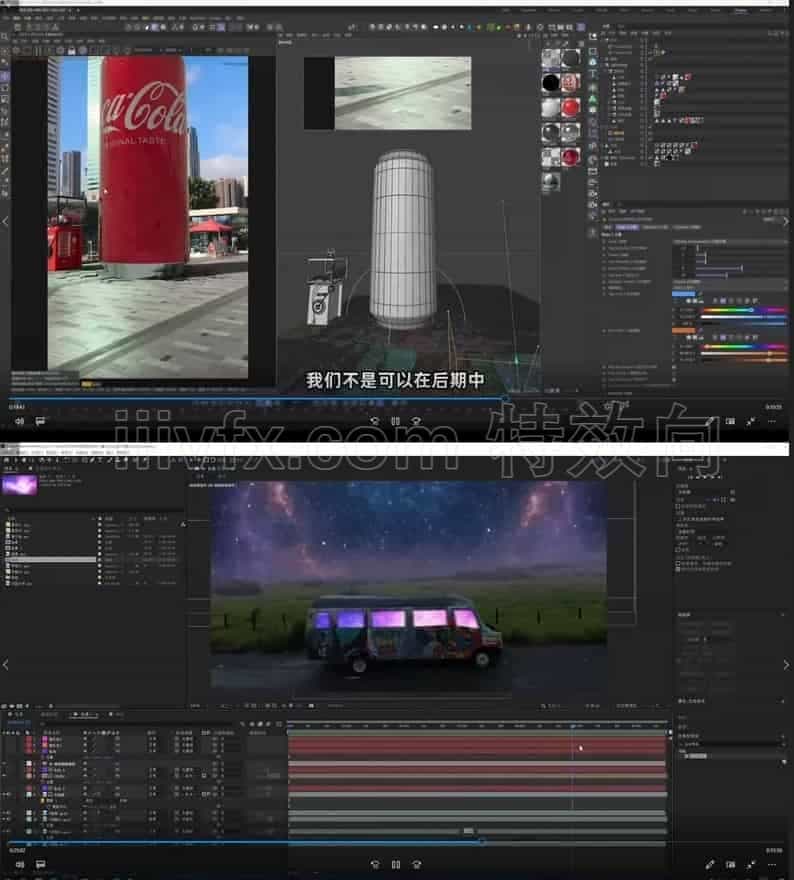
Task: Click the van in the composition preview
Action: (404, 633)
